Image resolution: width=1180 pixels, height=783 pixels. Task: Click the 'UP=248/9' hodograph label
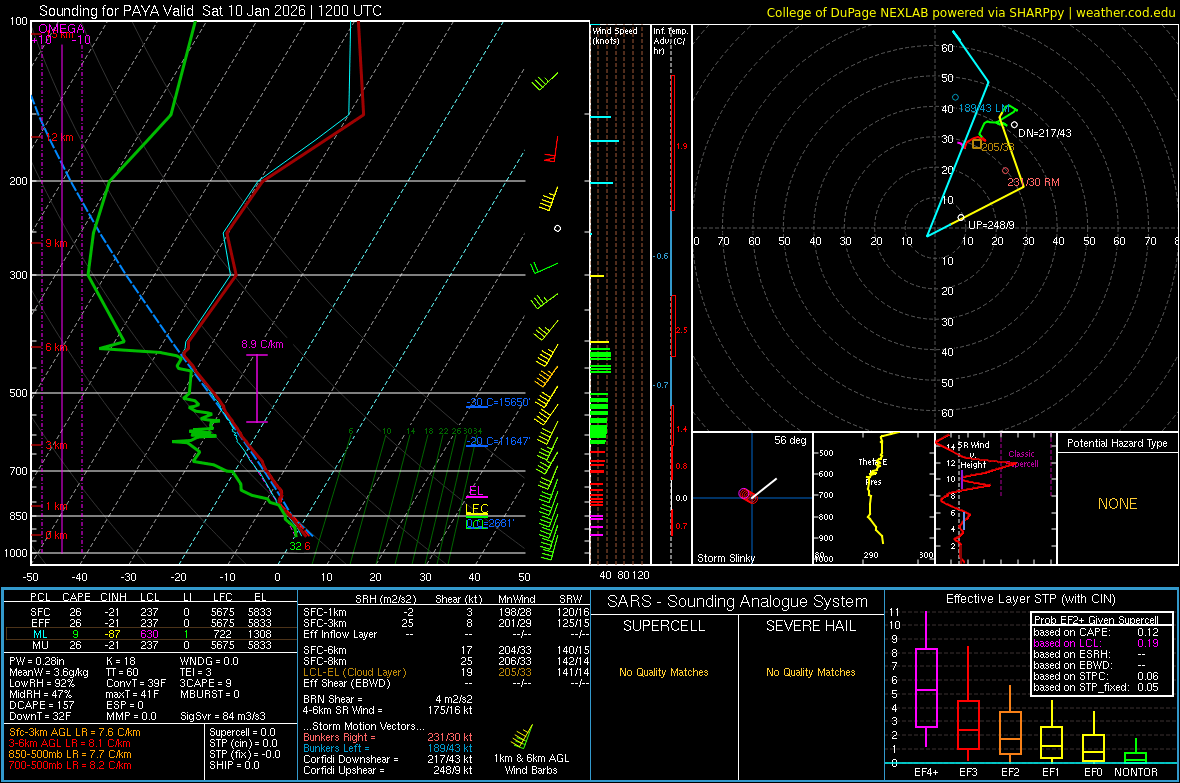click(x=990, y=225)
